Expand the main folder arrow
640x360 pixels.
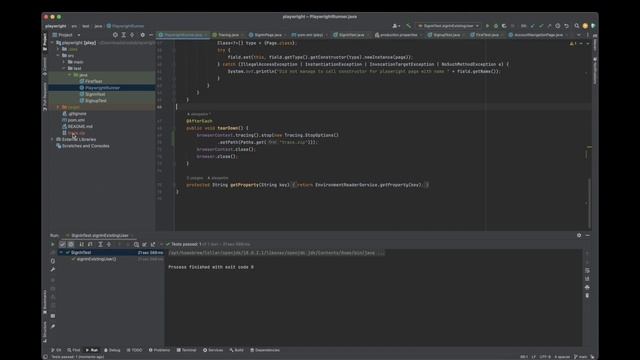(x=64, y=62)
